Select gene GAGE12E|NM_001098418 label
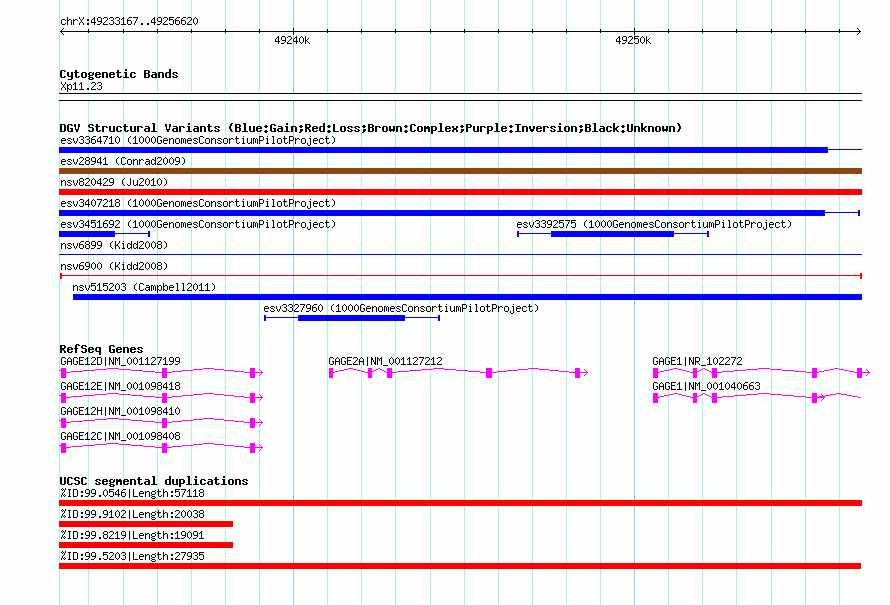890x605 pixels. (x=120, y=386)
